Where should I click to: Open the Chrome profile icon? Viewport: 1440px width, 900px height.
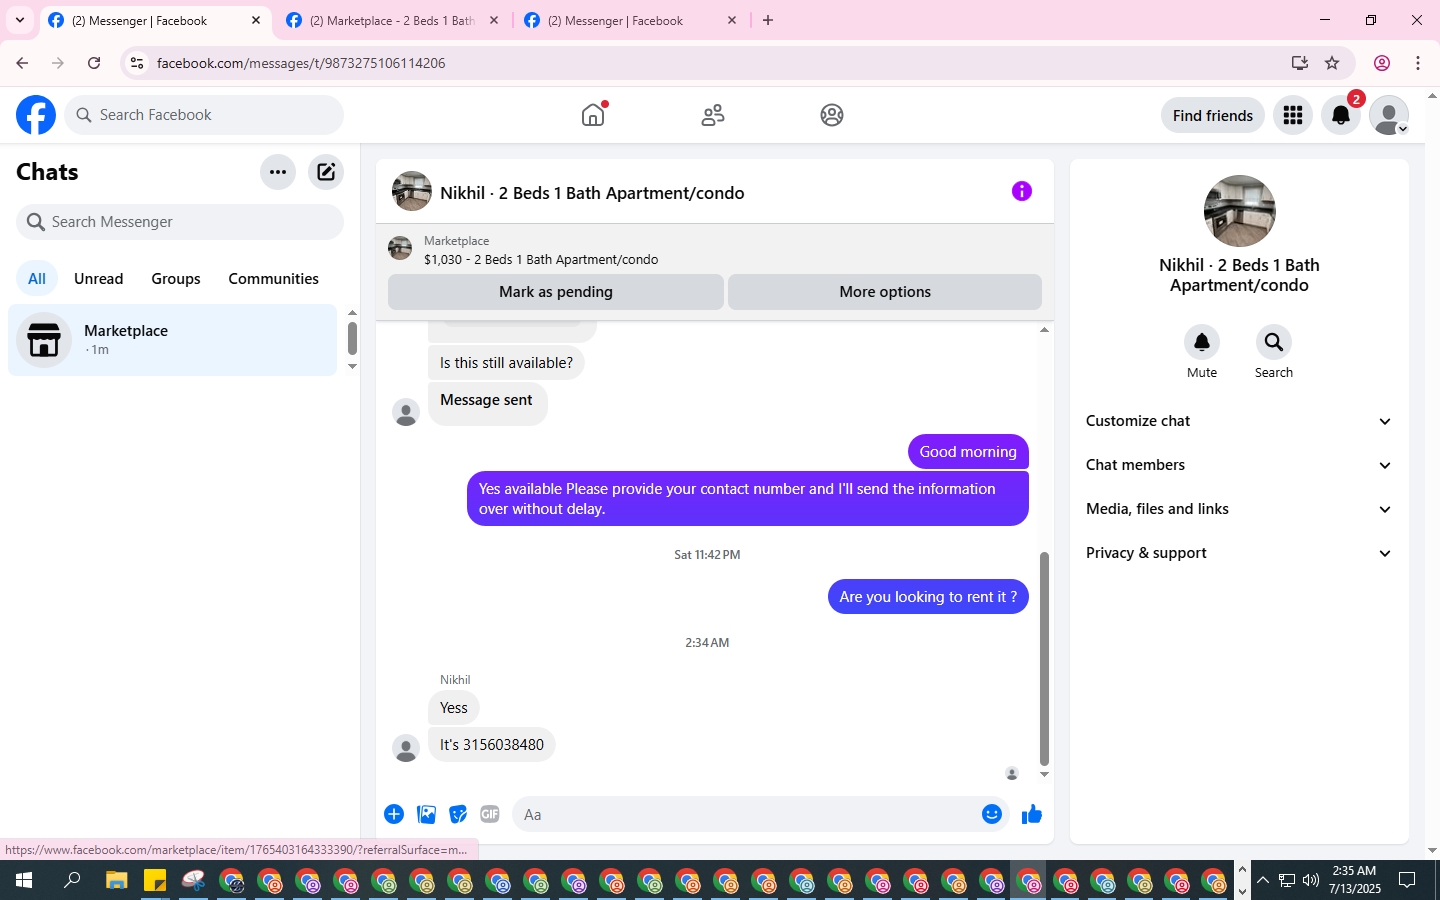(1382, 63)
